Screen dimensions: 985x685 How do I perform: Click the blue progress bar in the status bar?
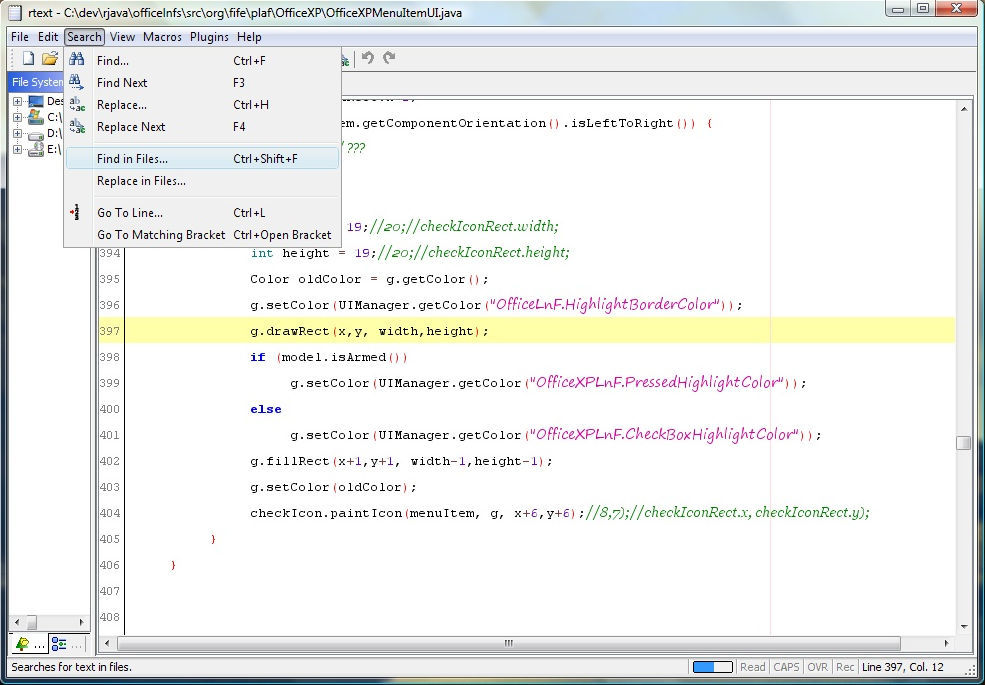click(712, 666)
